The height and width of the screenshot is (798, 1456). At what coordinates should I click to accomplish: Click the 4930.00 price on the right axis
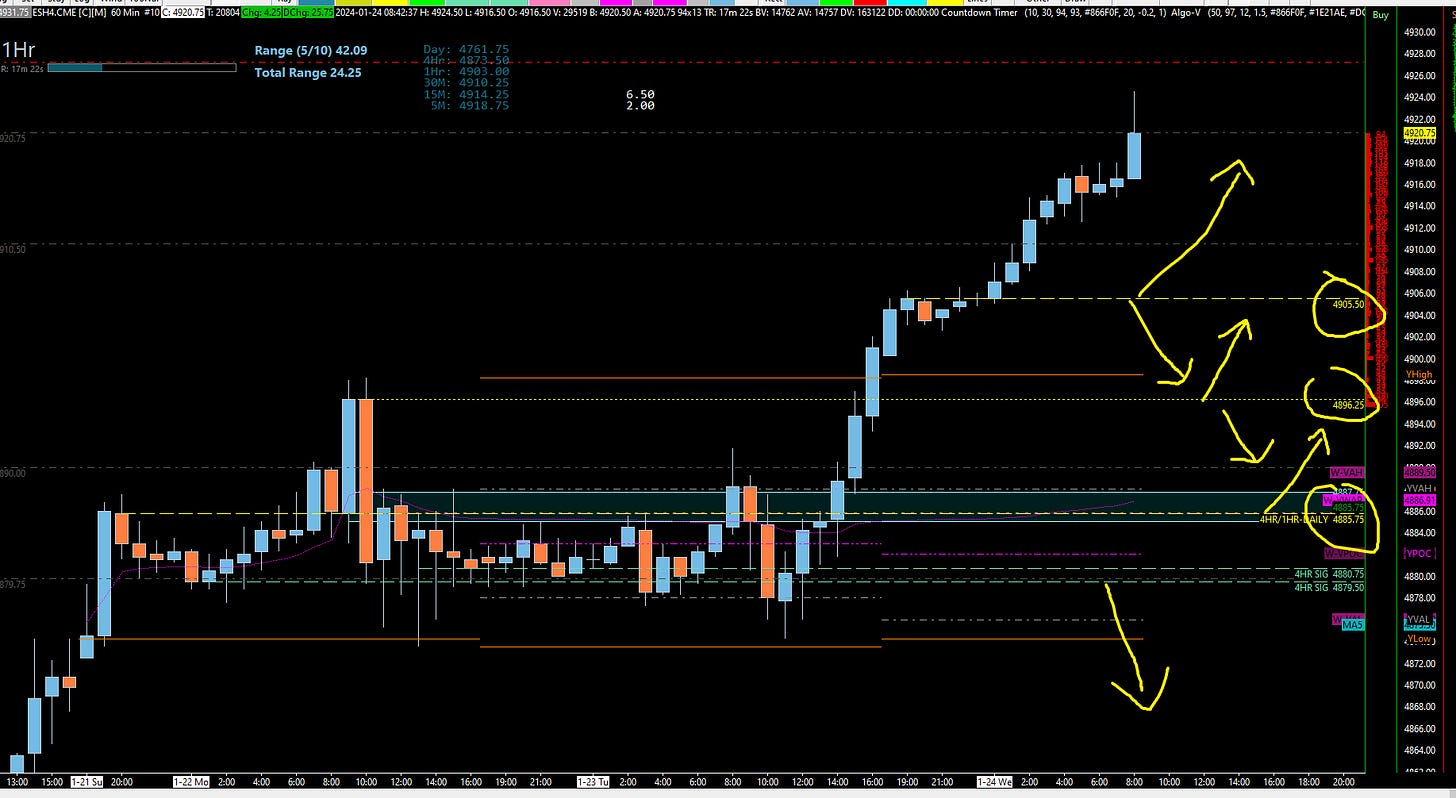(x=1419, y=33)
